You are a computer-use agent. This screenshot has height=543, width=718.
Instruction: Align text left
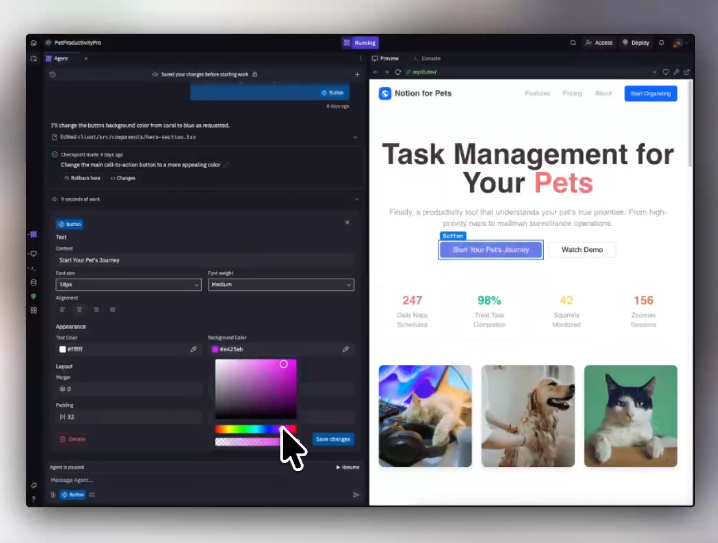[63, 310]
